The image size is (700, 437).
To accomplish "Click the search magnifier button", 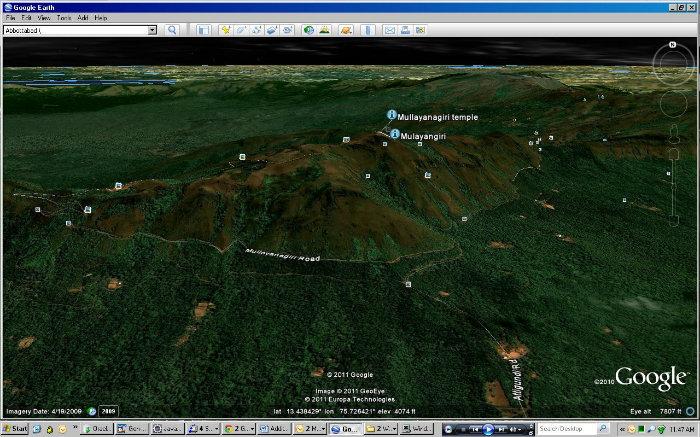I will click(x=172, y=30).
